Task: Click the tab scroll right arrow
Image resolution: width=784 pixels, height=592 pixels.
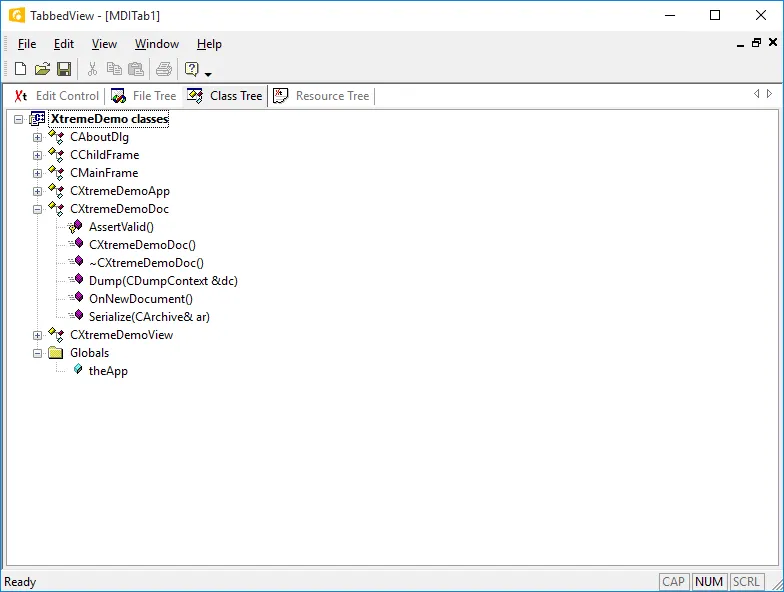Action: [769, 94]
